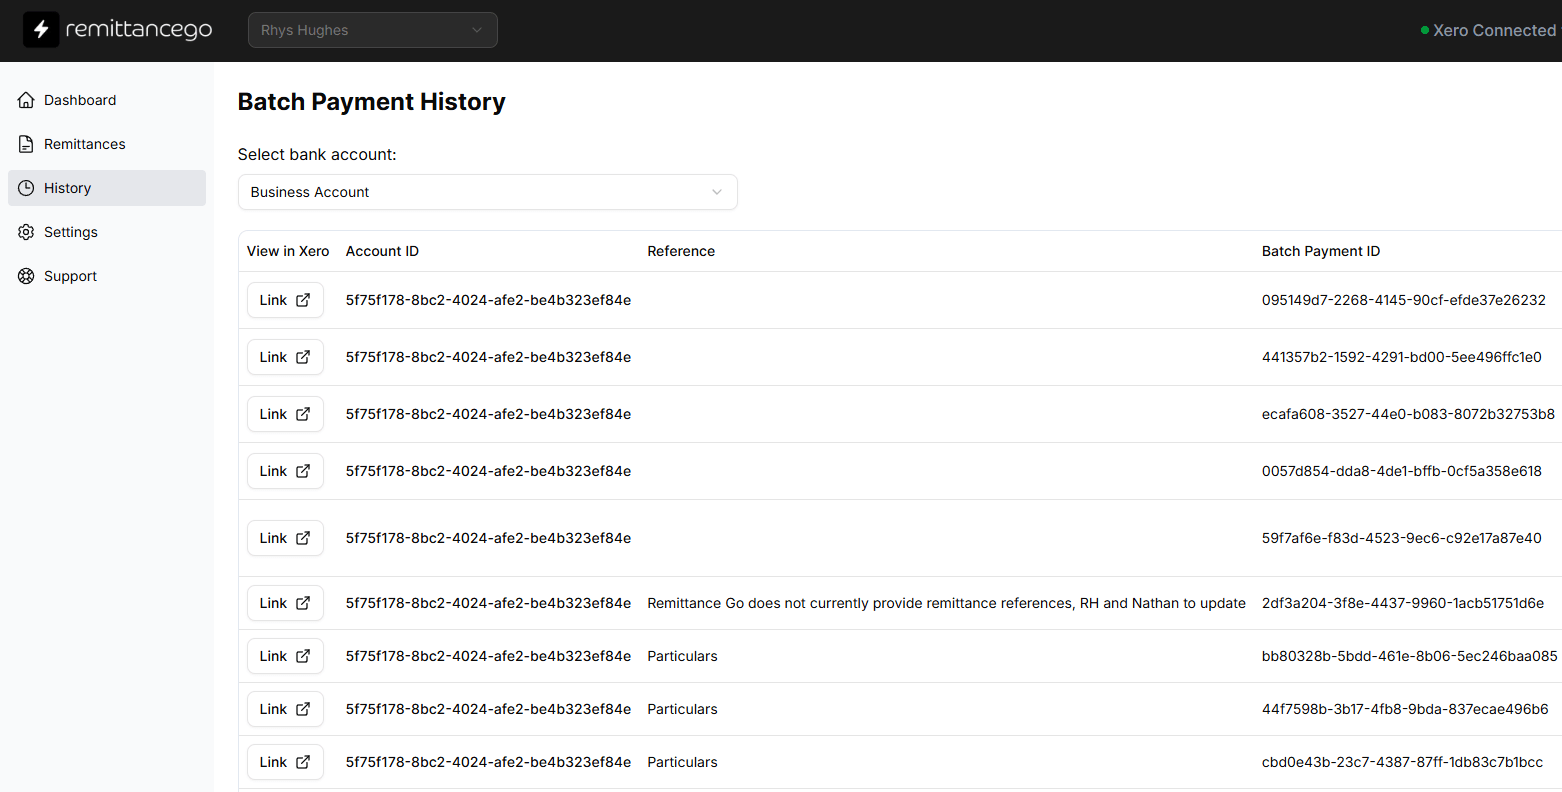Open the Settings menu item

click(x=70, y=232)
